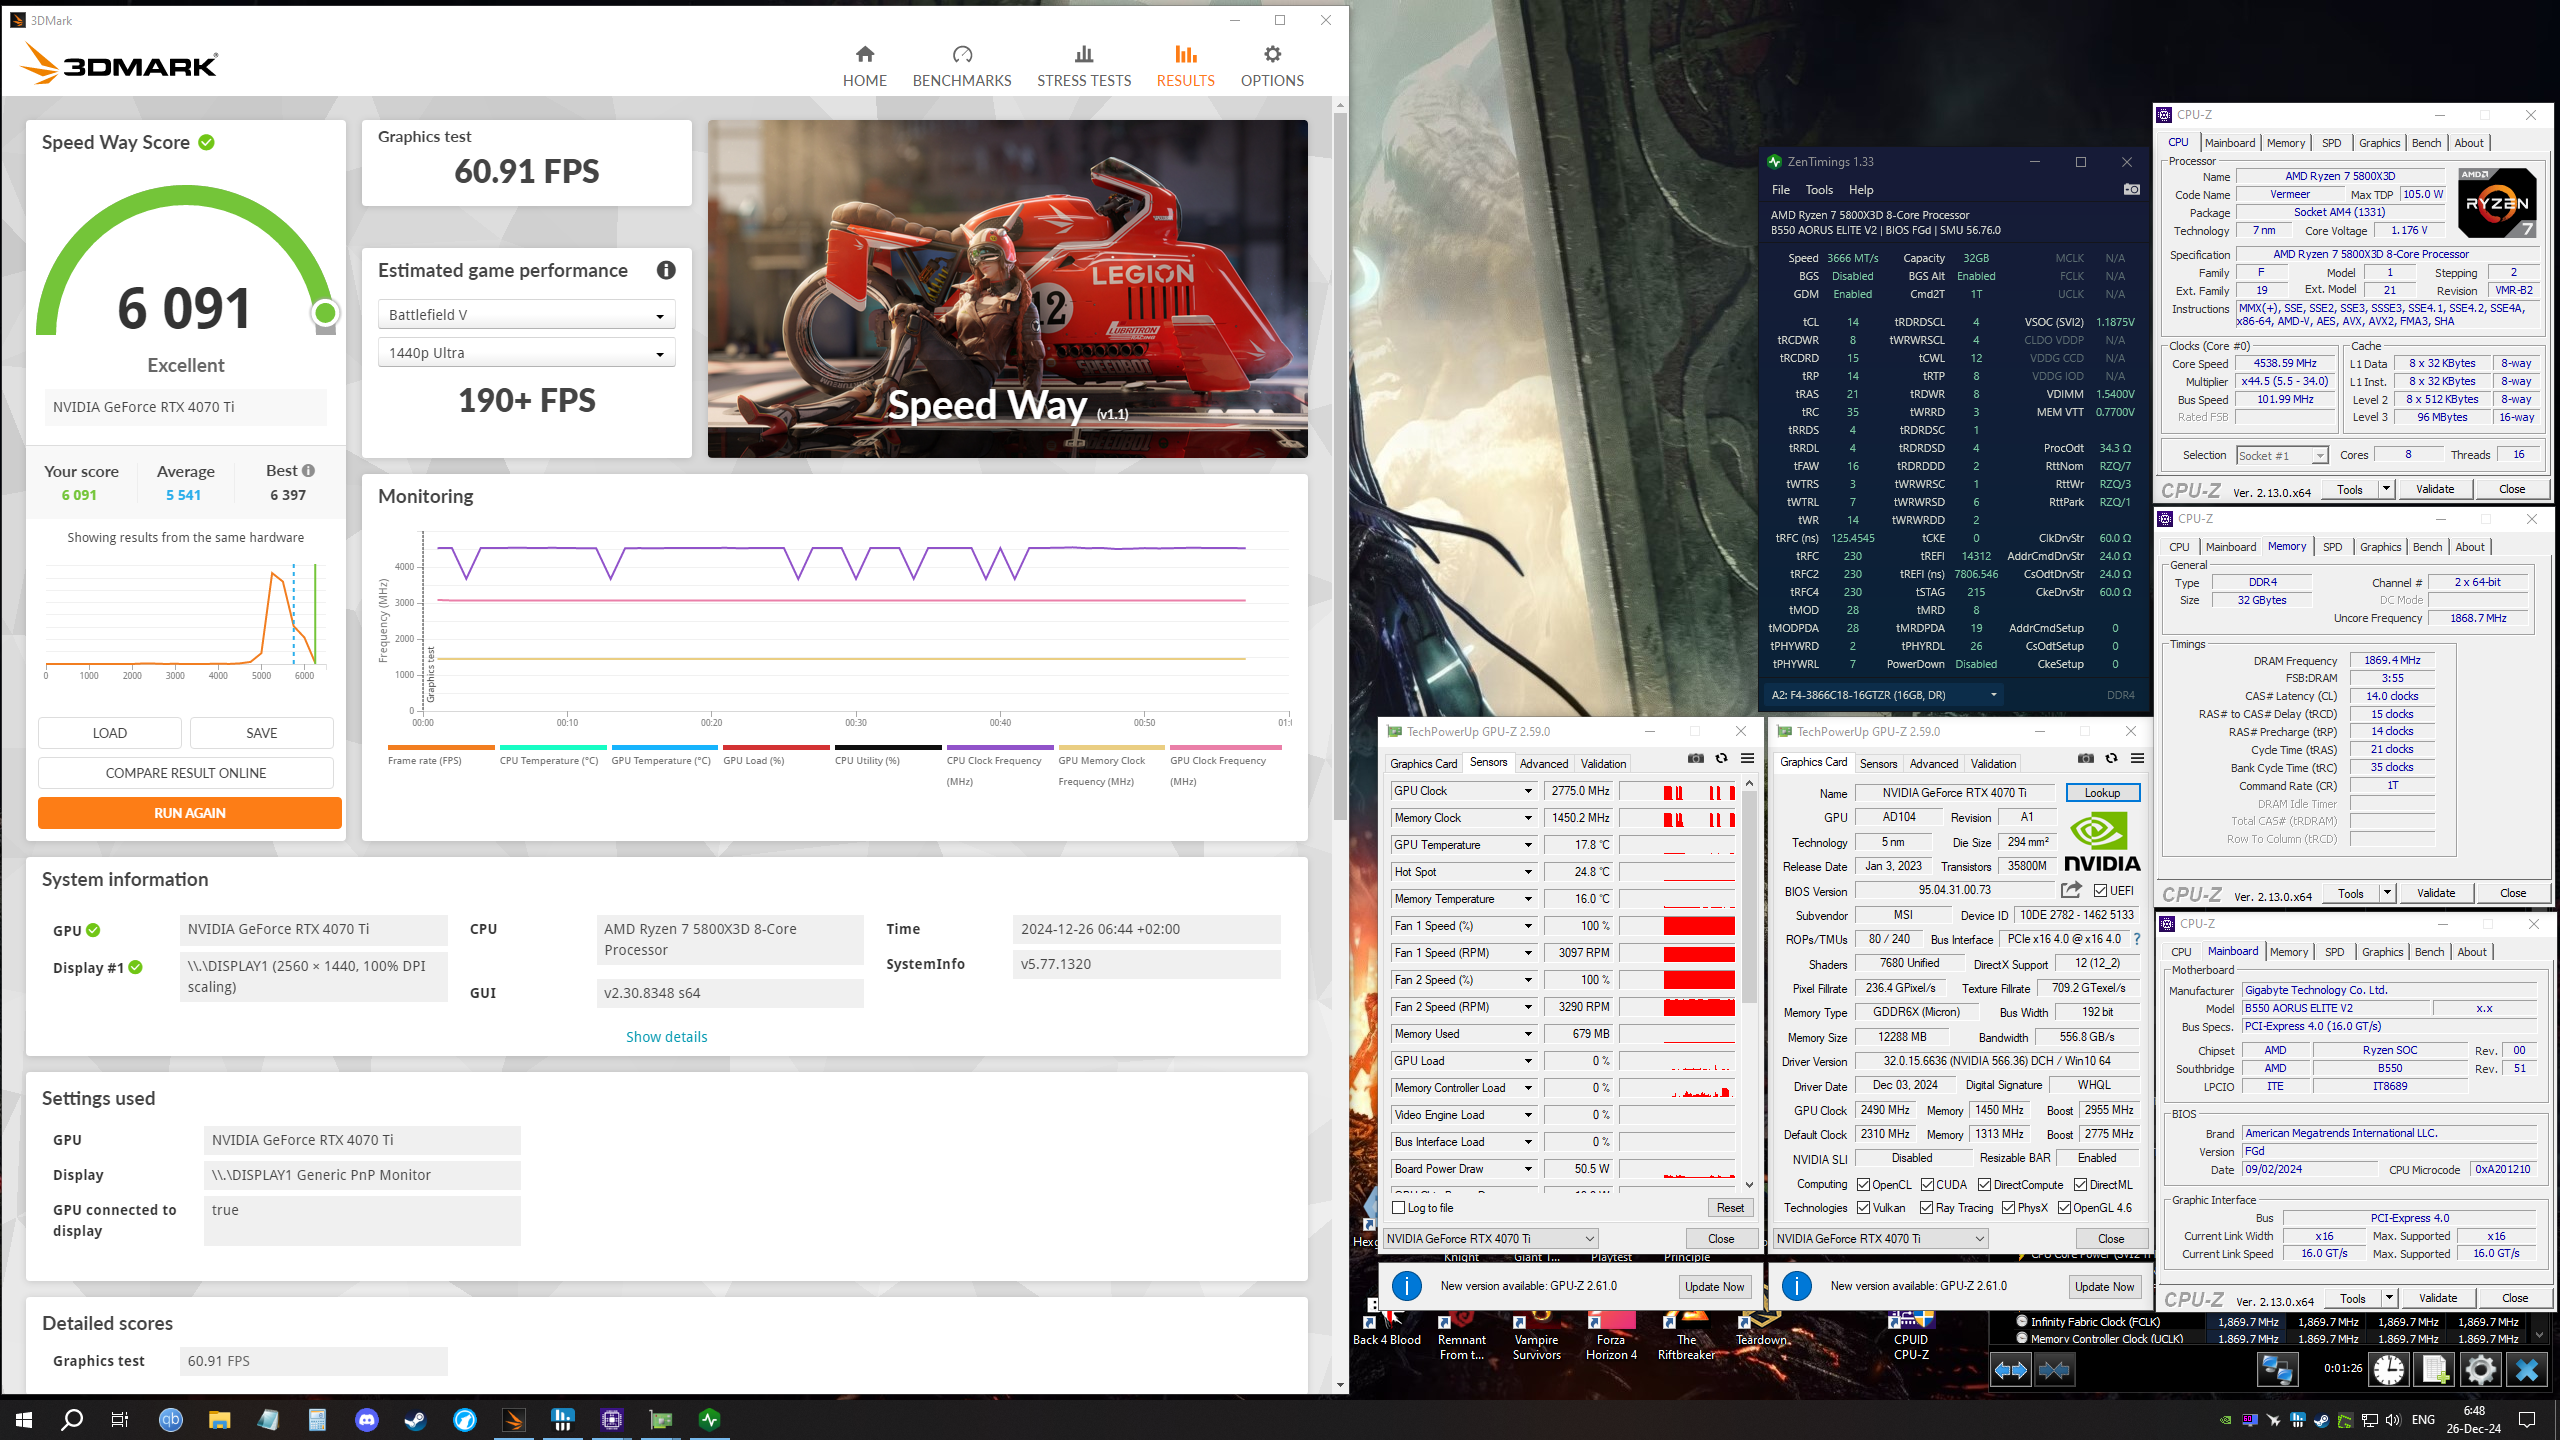The width and height of the screenshot is (2560, 1440).
Task: Switch to Validation tab in GPU-Z Graphics Card window
Action: (1993, 763)
